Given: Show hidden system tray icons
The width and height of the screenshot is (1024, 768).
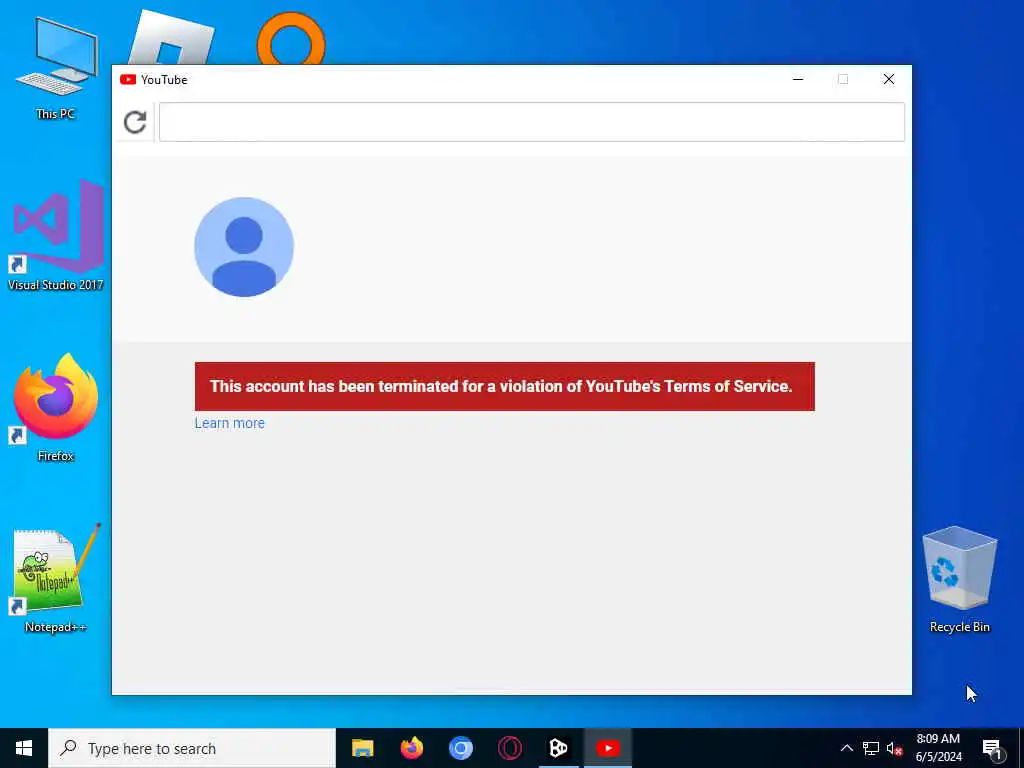Looking at the screenshot, I should click(846, 748).
